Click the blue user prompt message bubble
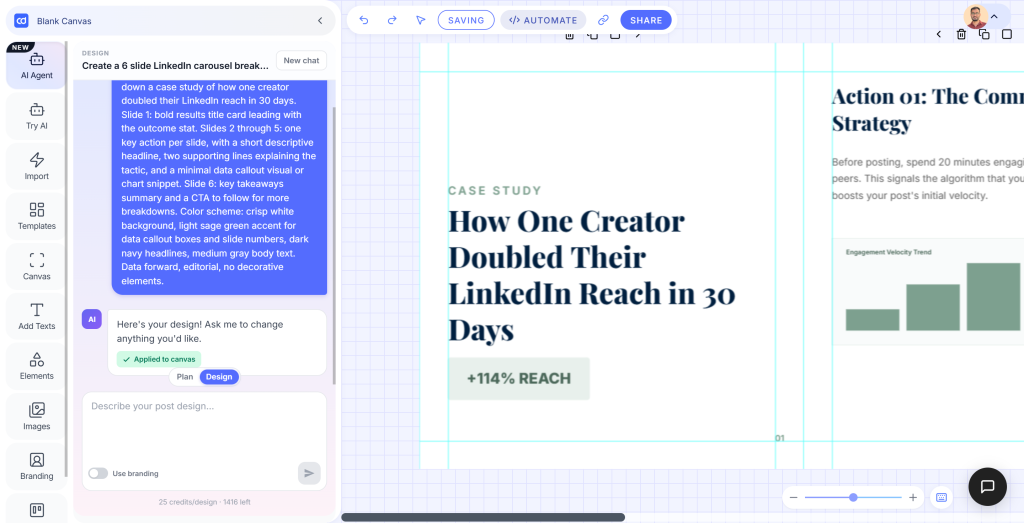The width and height of the screenshot is (1024, 523). click(219, 187)
